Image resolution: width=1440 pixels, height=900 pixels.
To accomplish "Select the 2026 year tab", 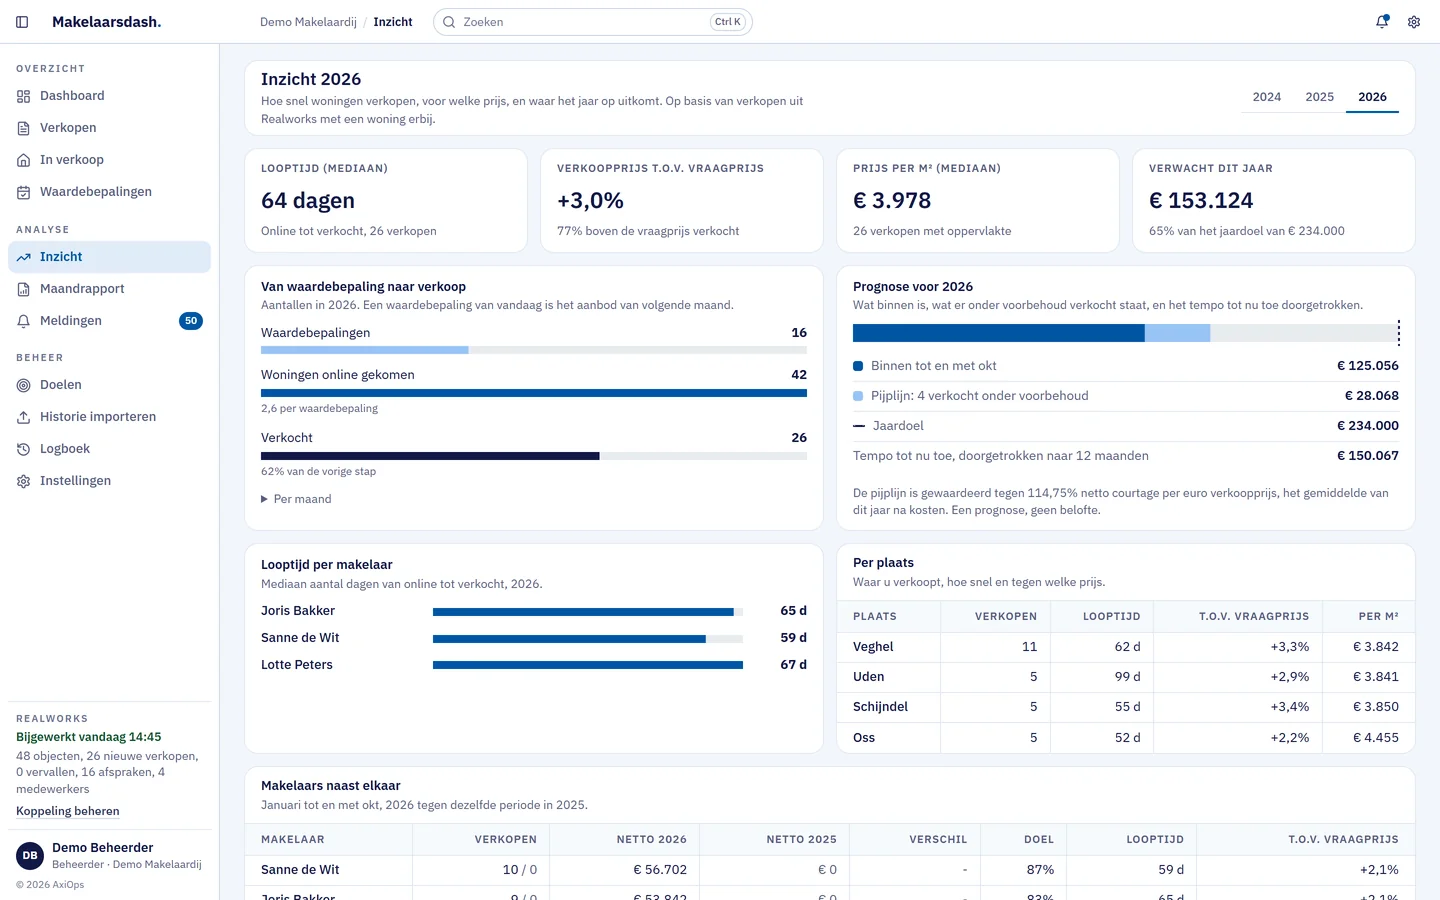I will [x=1372, y=97].
